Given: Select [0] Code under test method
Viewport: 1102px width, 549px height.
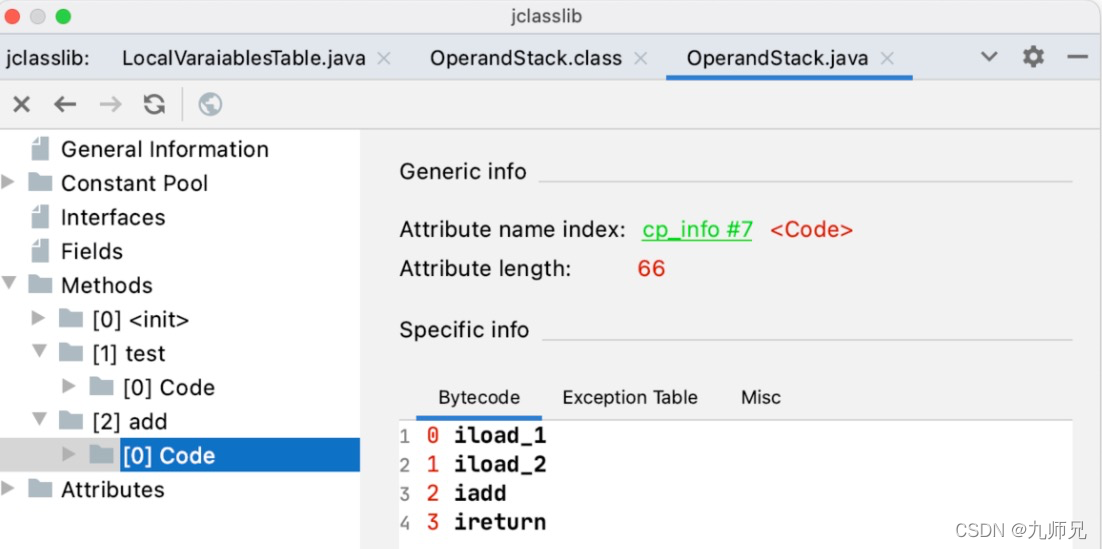Looking at the screenshot, I should pyautogui.click(x=168, y=387).
